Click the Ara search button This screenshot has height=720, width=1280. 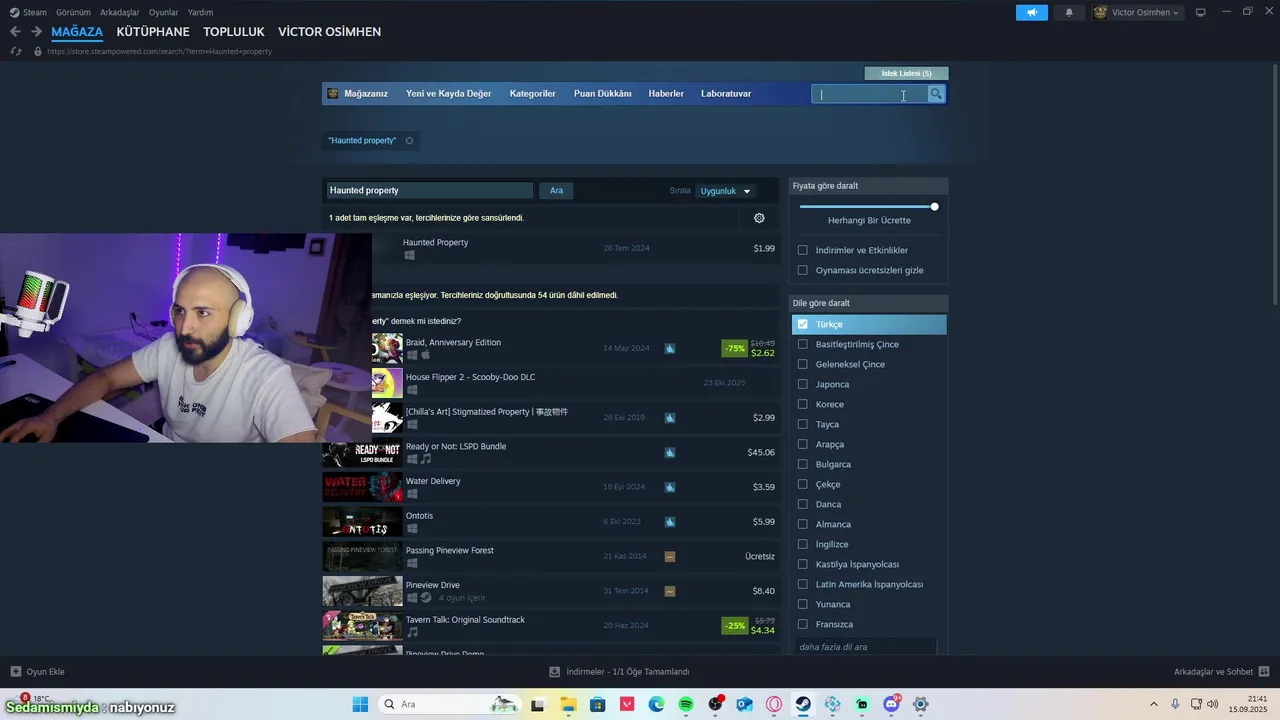556,190
